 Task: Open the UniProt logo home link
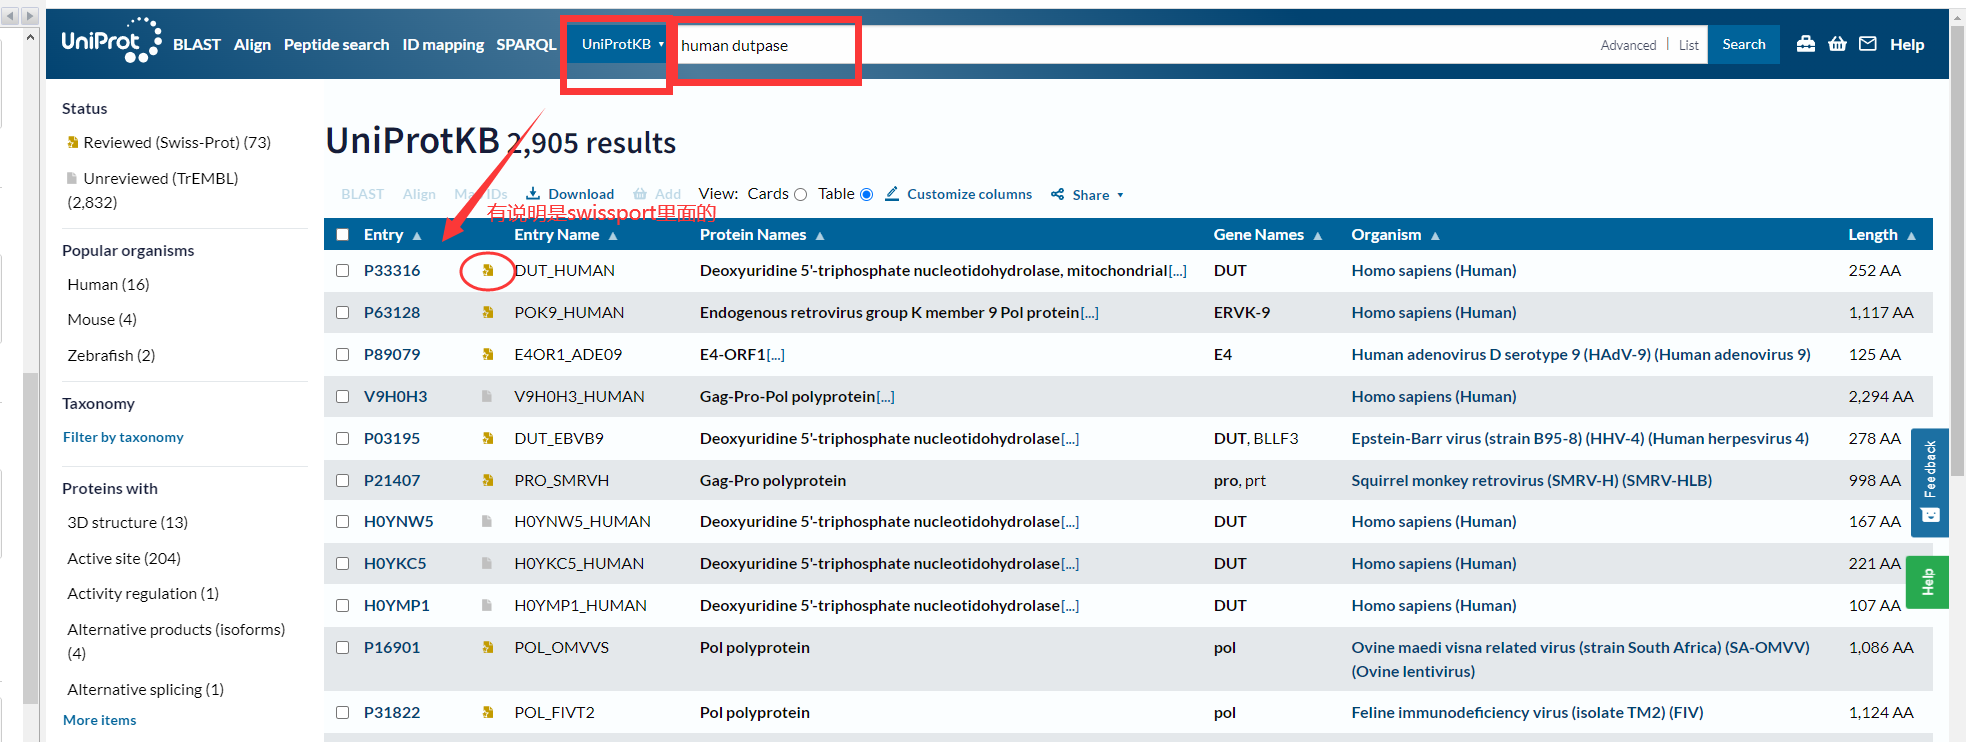click(111, 41)
